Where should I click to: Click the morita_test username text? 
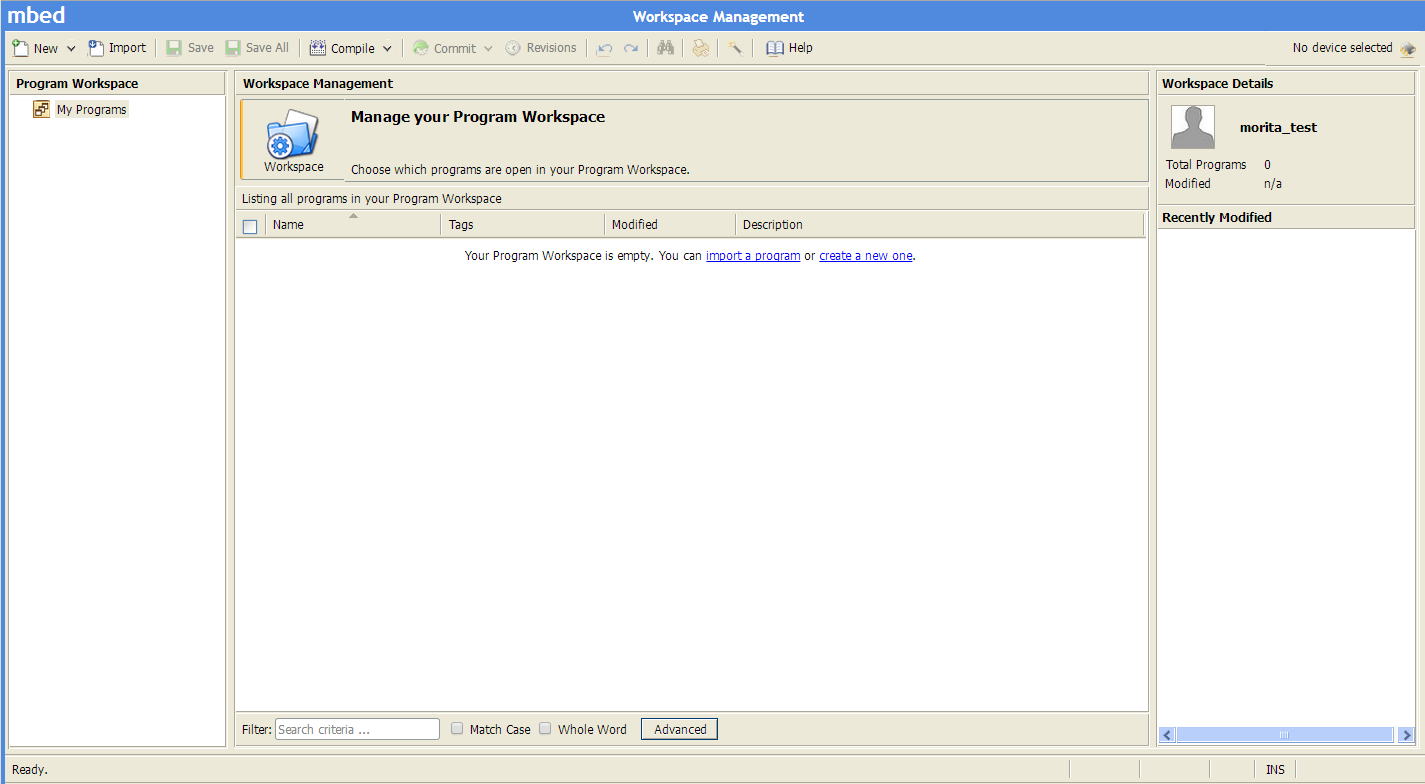[1278, 128]
